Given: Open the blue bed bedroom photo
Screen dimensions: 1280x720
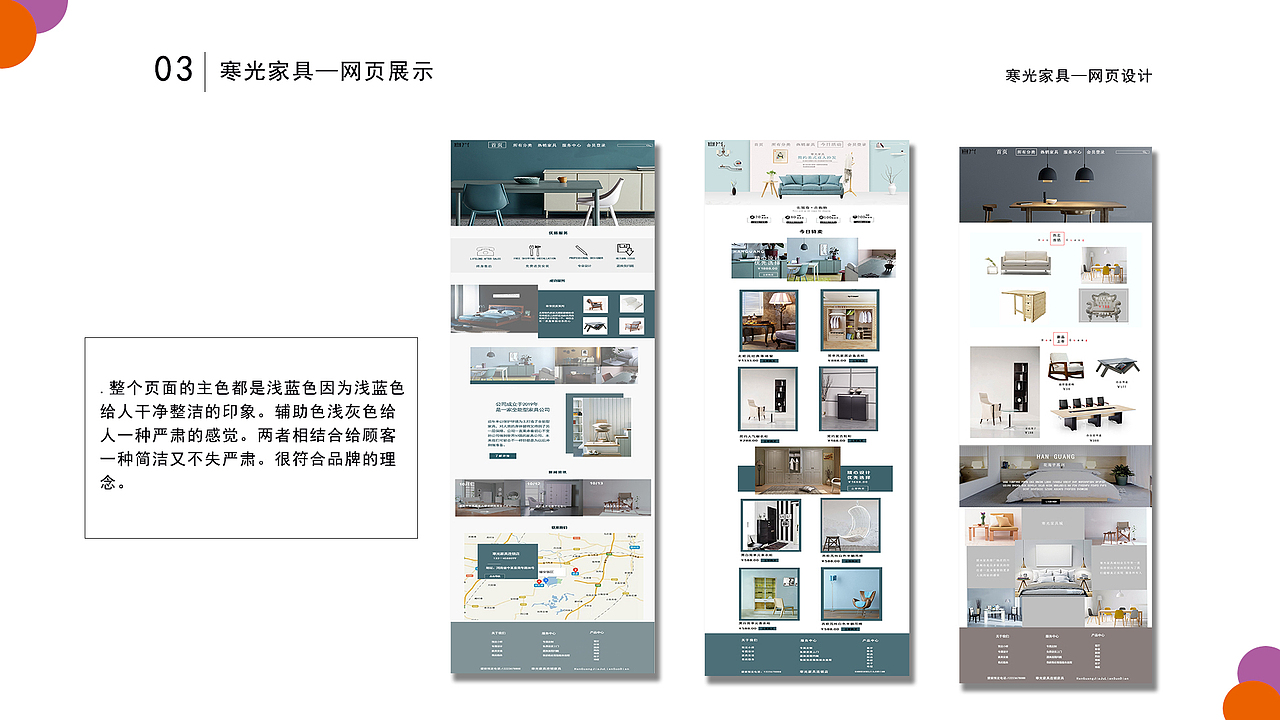Looking at the screenshot, I should point(494,311).
